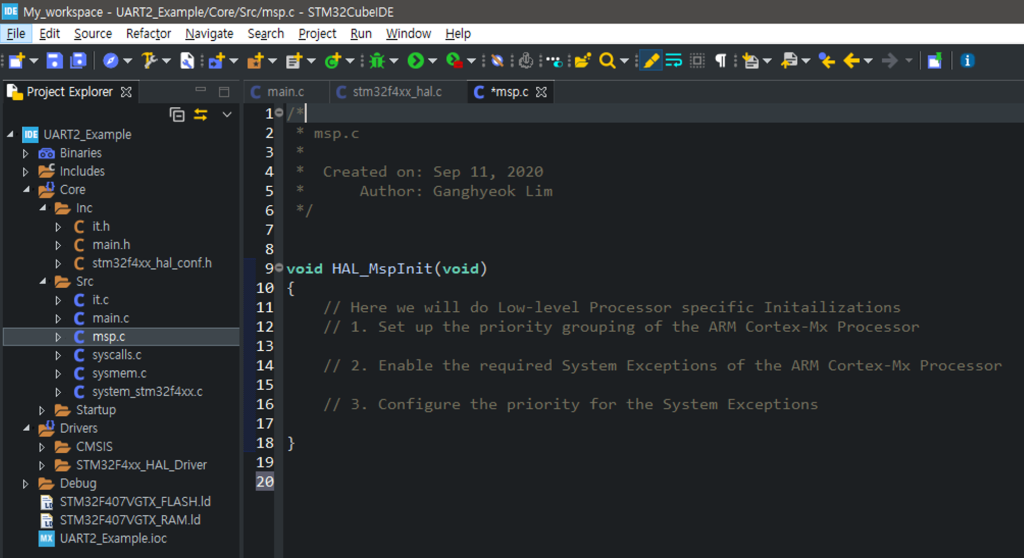Open the Source menu
The height and width of the screenshot is (558, 1024).
click(x=93, y=33)
